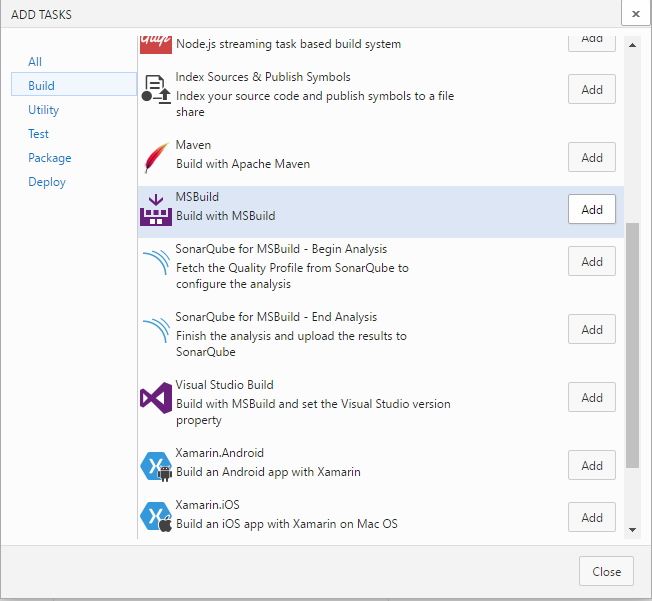Viewport: 652px width, 601px height.
Task: Add the Maven task
Action: click(592, 158)
